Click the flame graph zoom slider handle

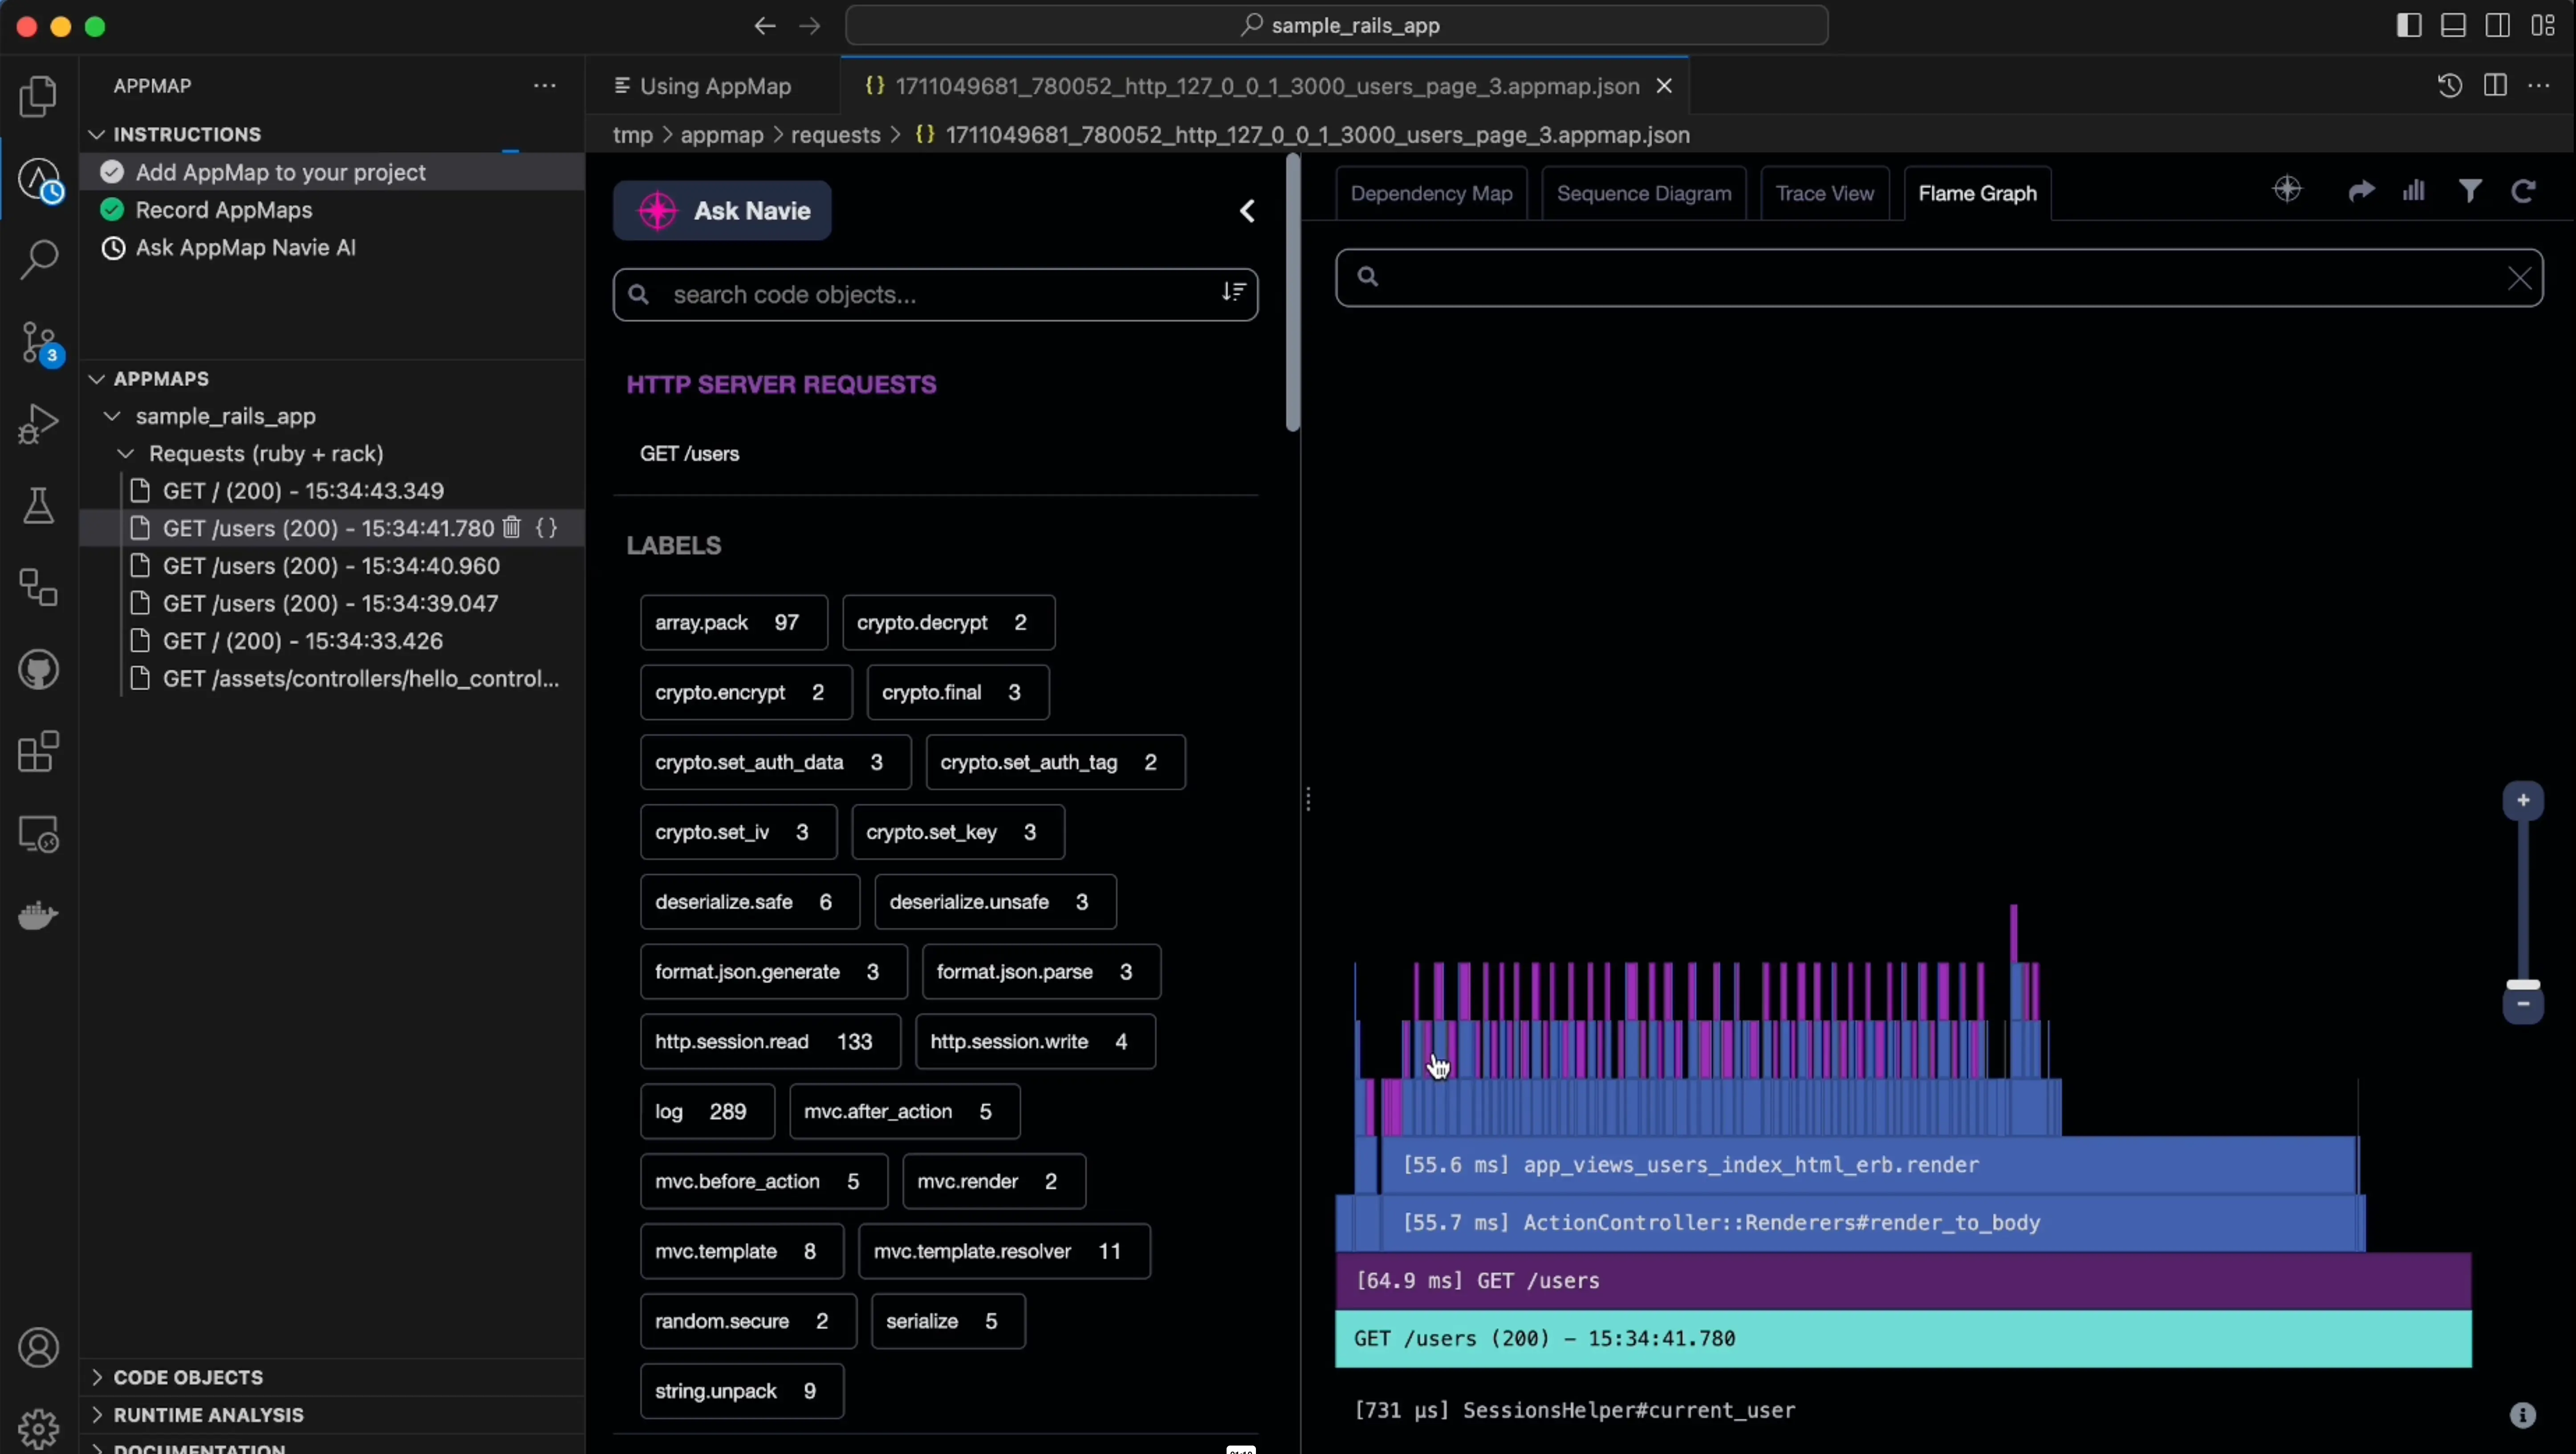click(2523, 985)
